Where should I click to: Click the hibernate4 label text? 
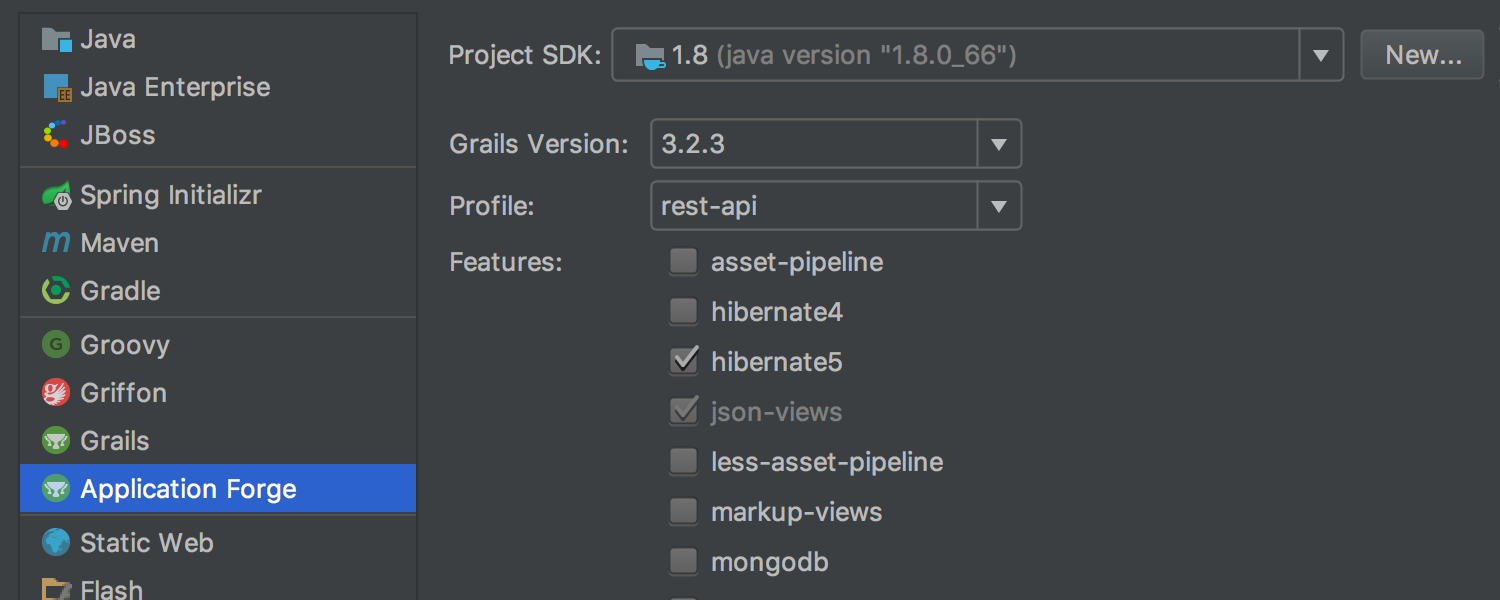777,312
